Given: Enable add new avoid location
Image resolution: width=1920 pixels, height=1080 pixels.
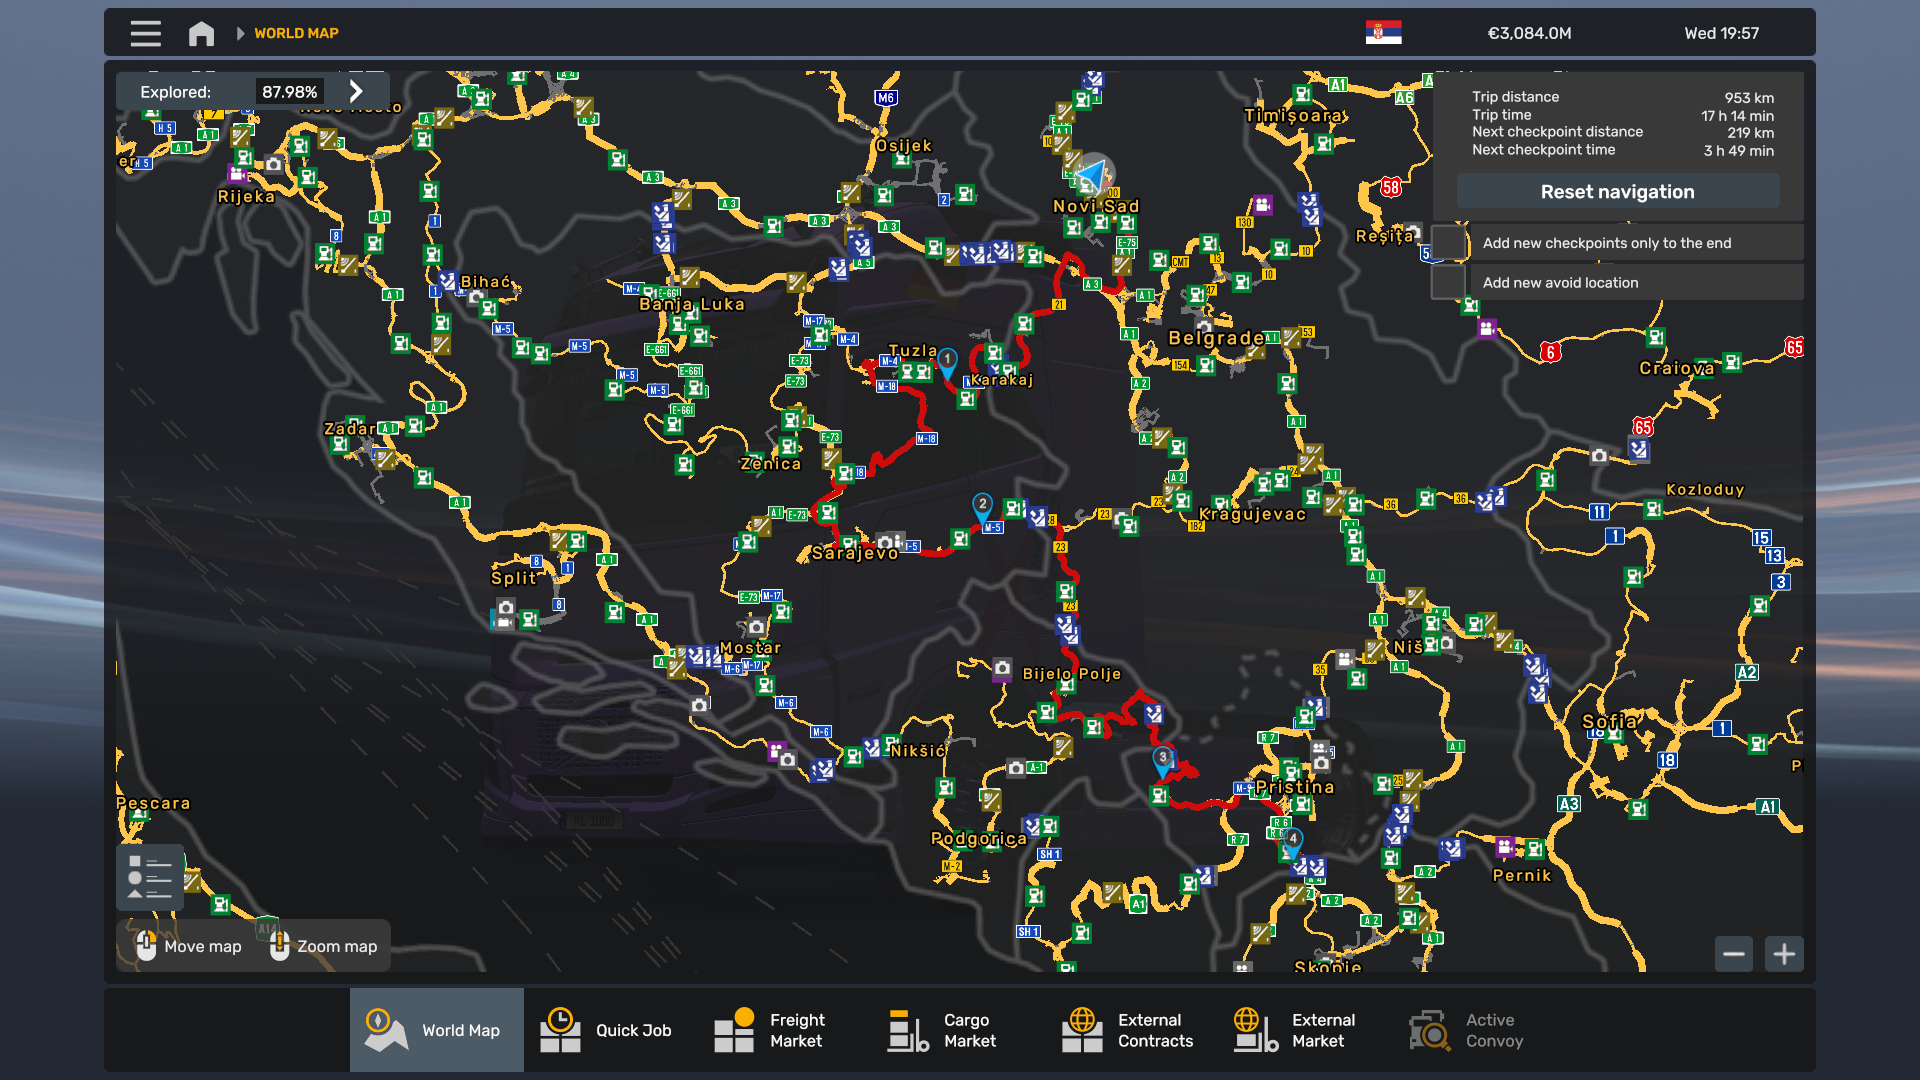Looking at the screenshot, I should click(x=1448, y=283).
